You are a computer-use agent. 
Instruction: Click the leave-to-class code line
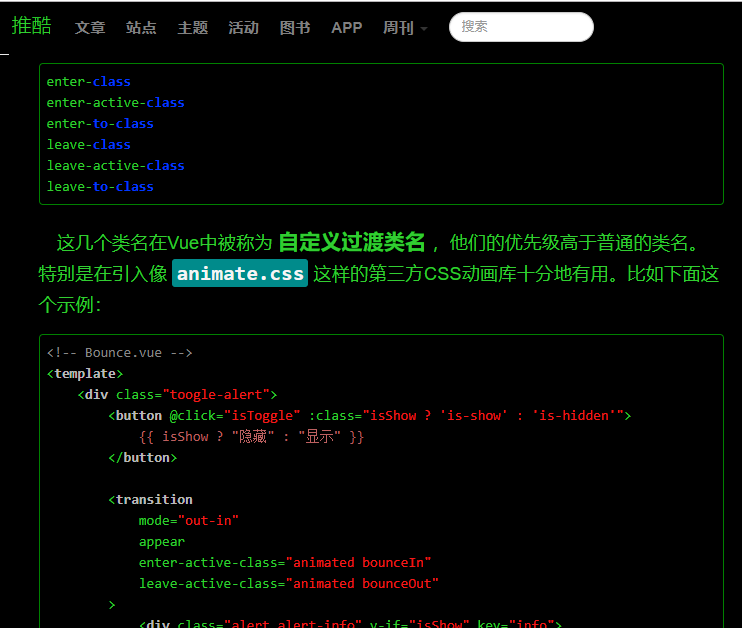click(x=100, y=186)
